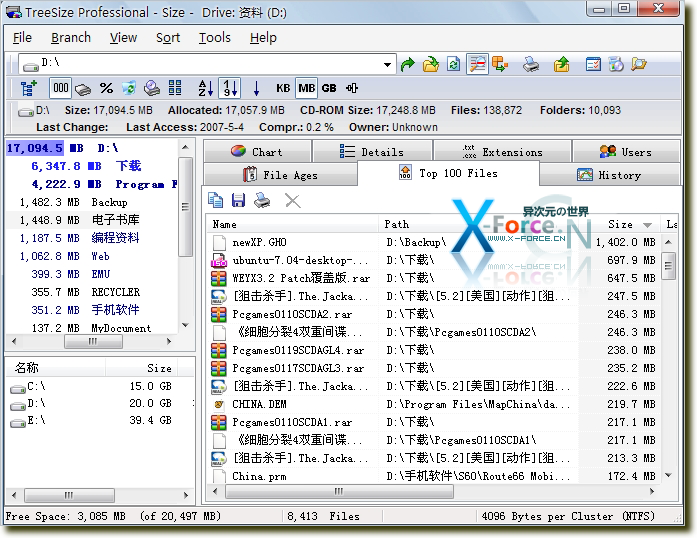Toggle the highlighted details view toolbar button
The image size is (697, 538).
click(x=477, y=65)
